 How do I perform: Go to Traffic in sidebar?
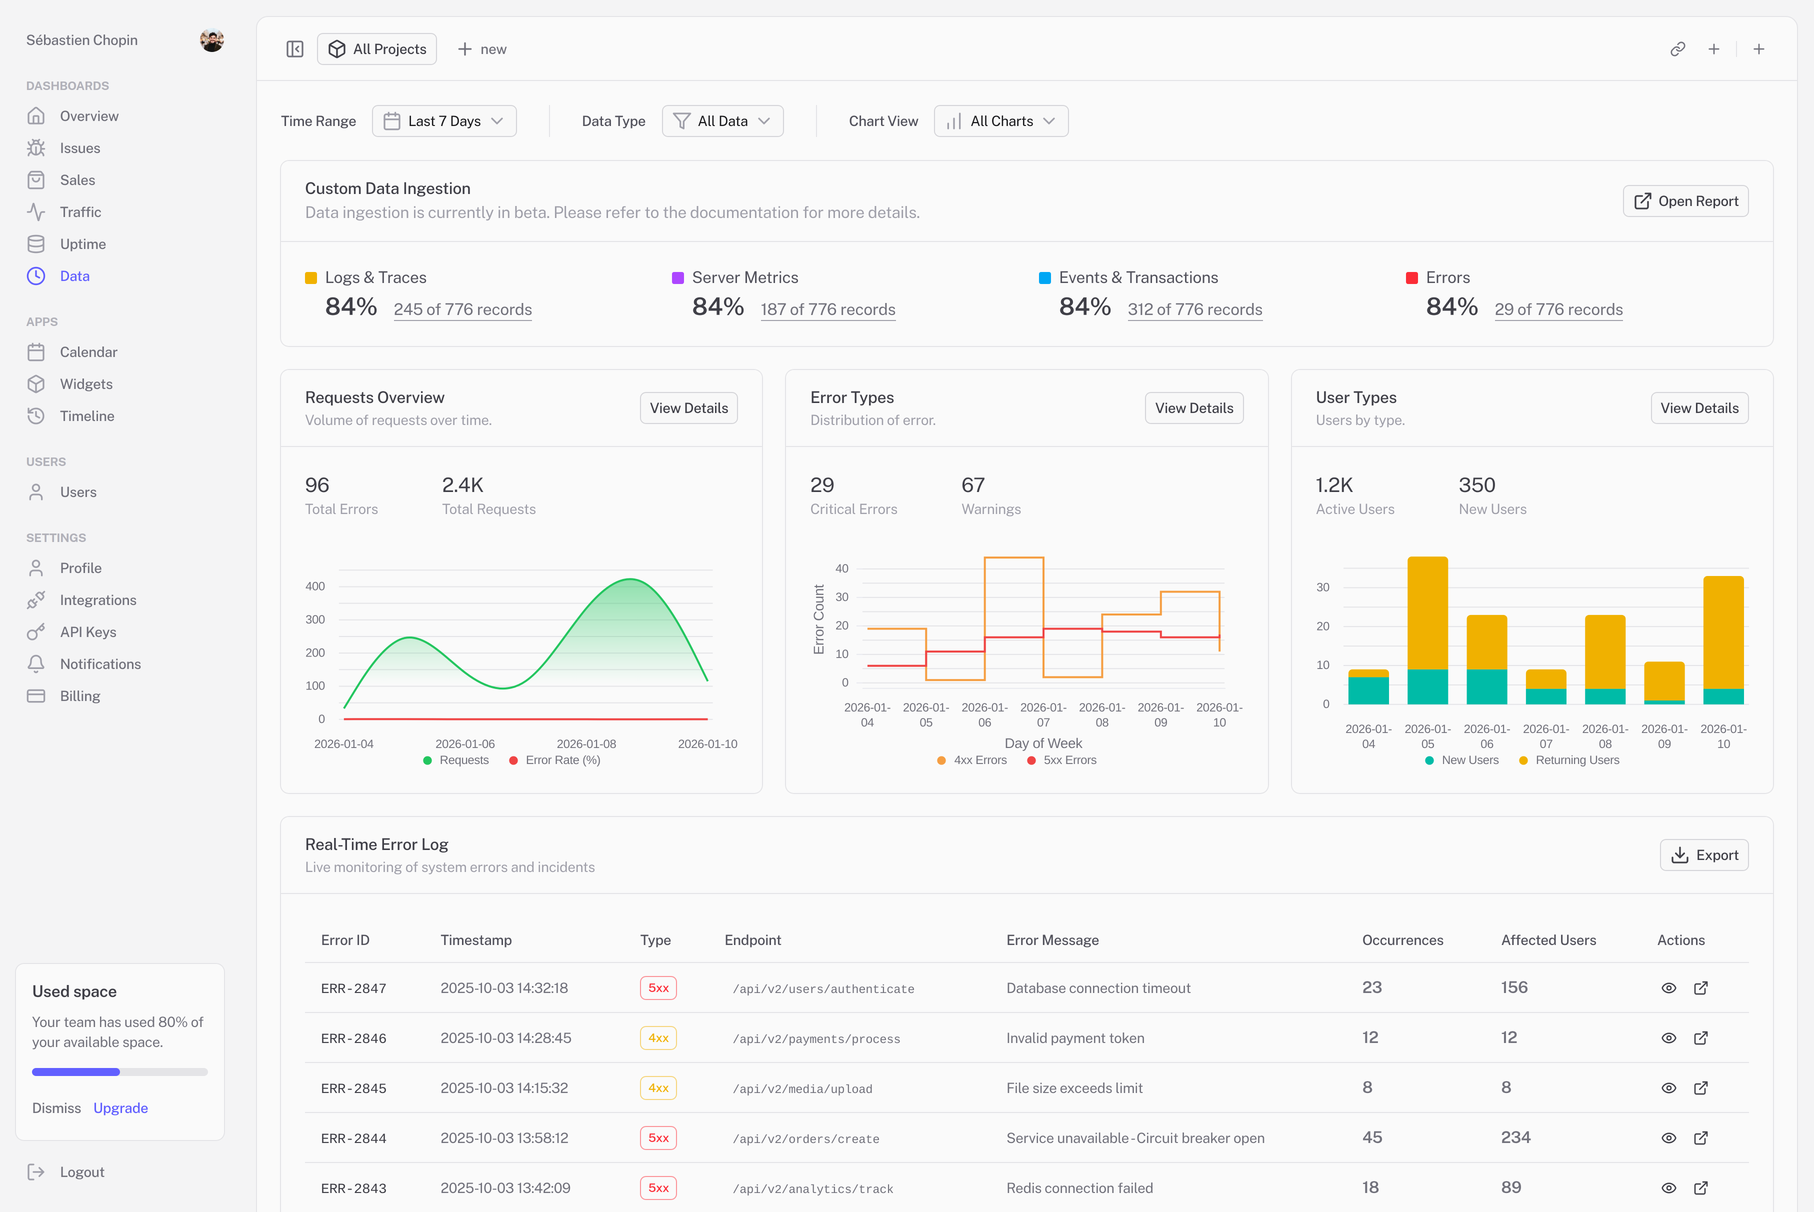click(x=80, y=212)
